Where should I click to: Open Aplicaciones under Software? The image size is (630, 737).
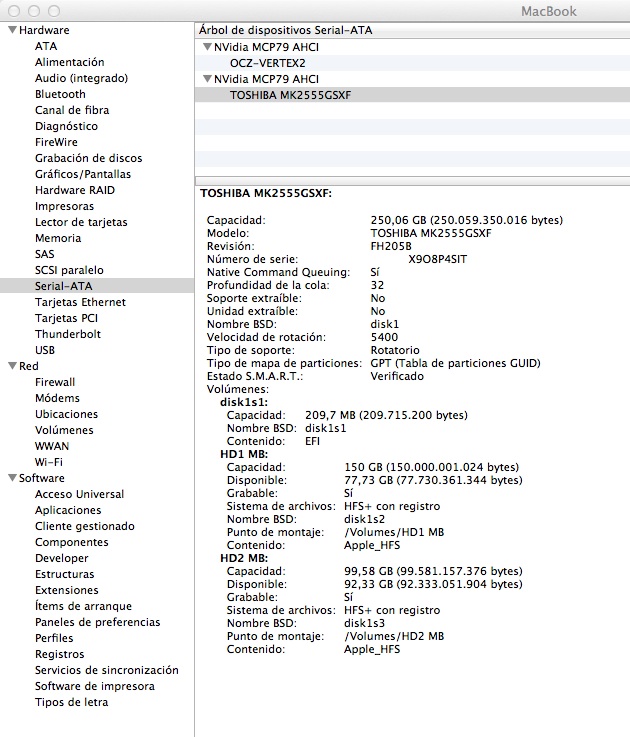point(68,510)
